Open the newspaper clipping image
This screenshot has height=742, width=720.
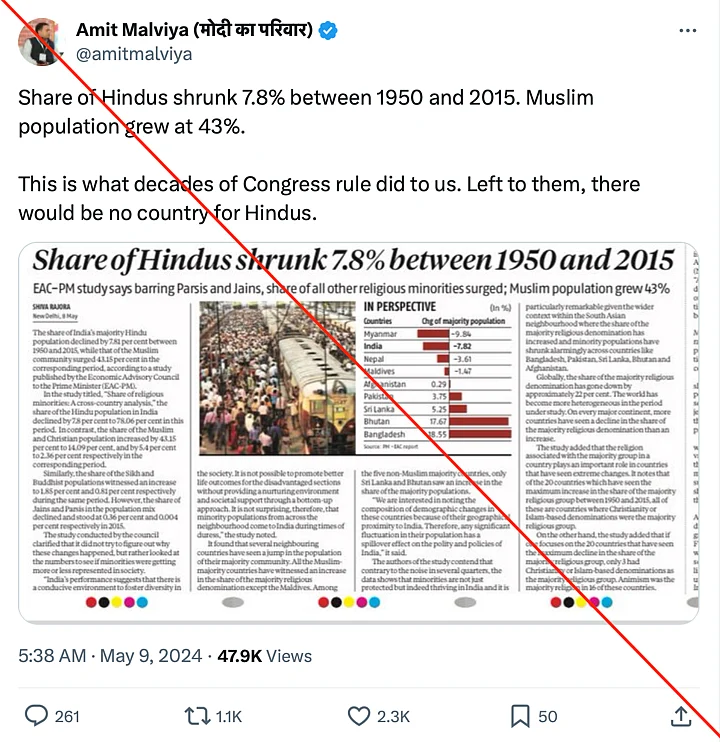coord(359,433)
